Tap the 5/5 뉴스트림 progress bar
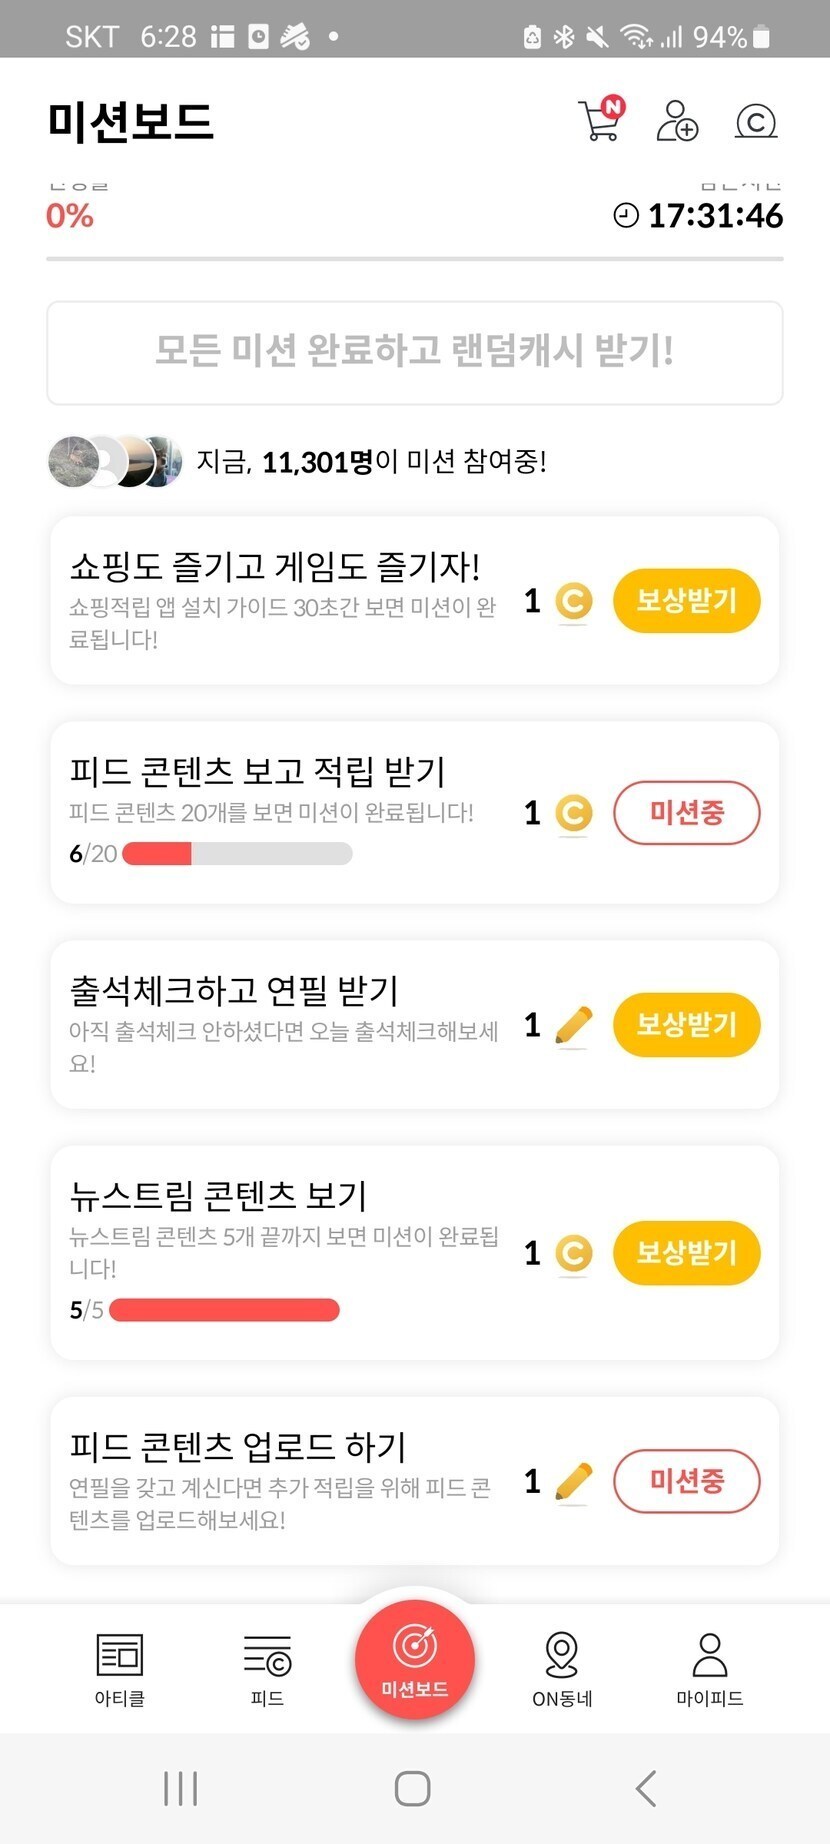This screenshot has height=1844, width=830. (x=224, y=1310)
